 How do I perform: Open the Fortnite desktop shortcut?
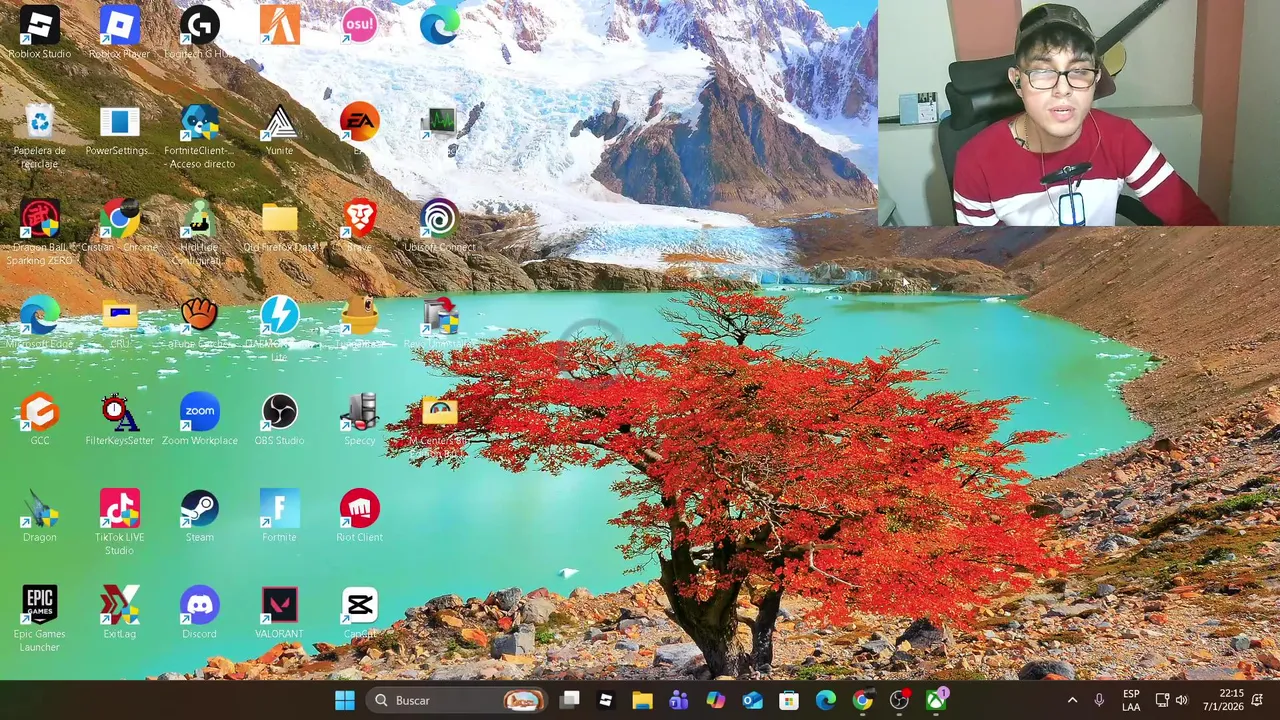pyautogui.click(x=279, y=510)
